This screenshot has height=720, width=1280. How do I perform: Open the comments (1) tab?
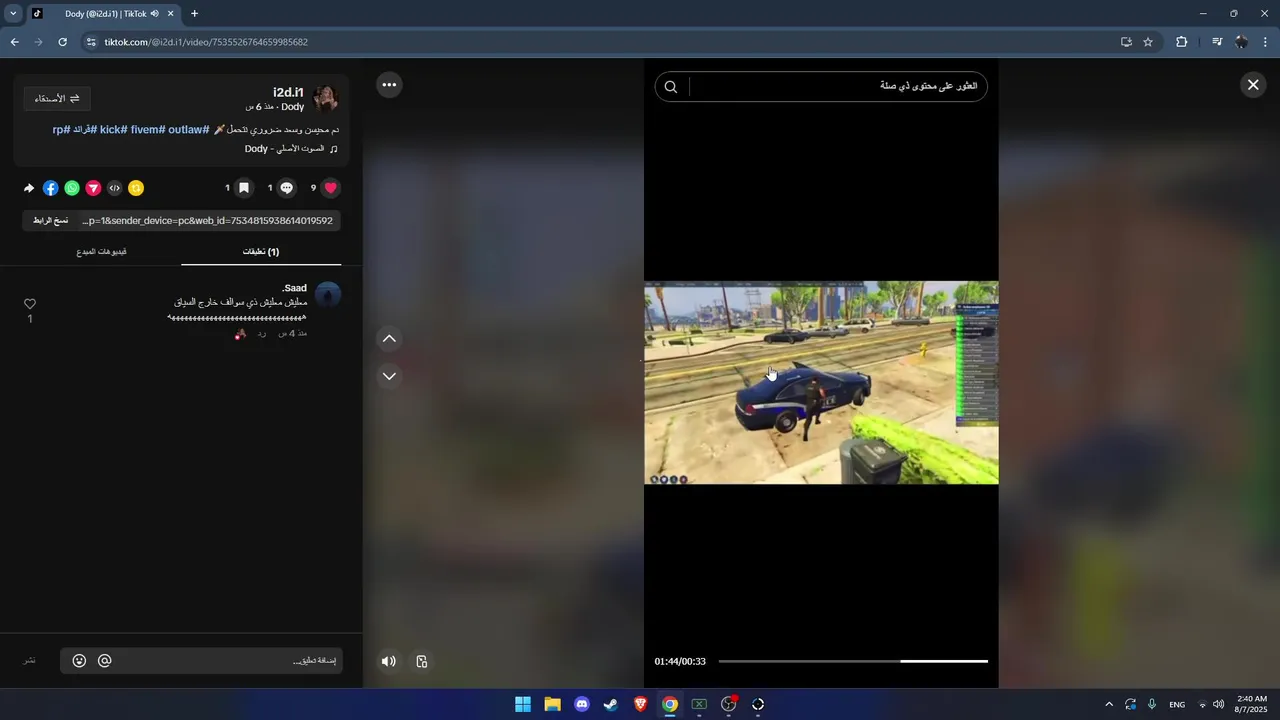[261, 252]
